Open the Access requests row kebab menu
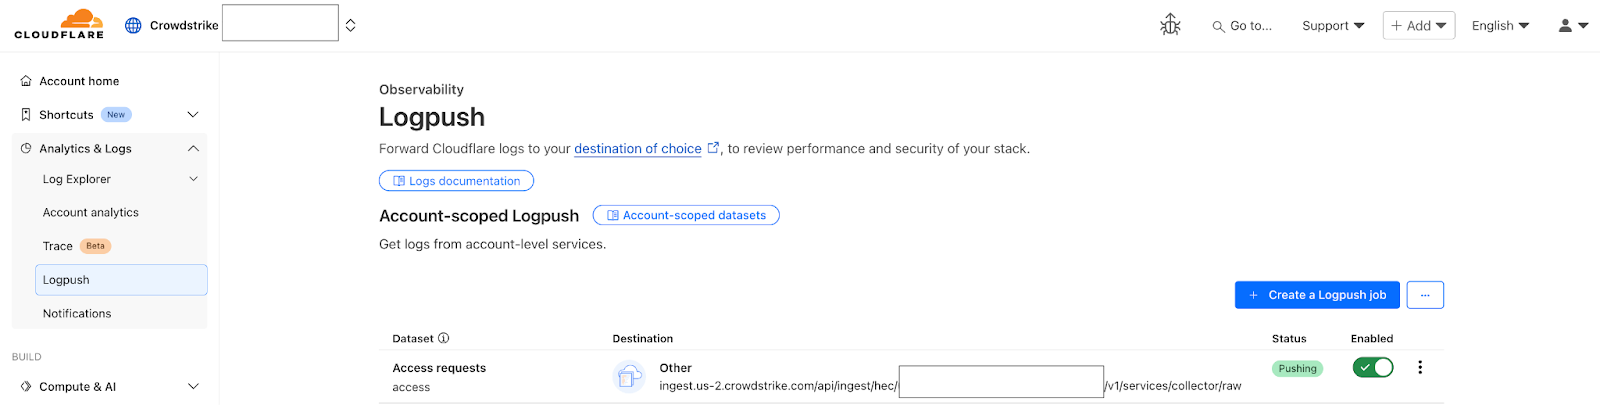 click(x=1420, y=367)
